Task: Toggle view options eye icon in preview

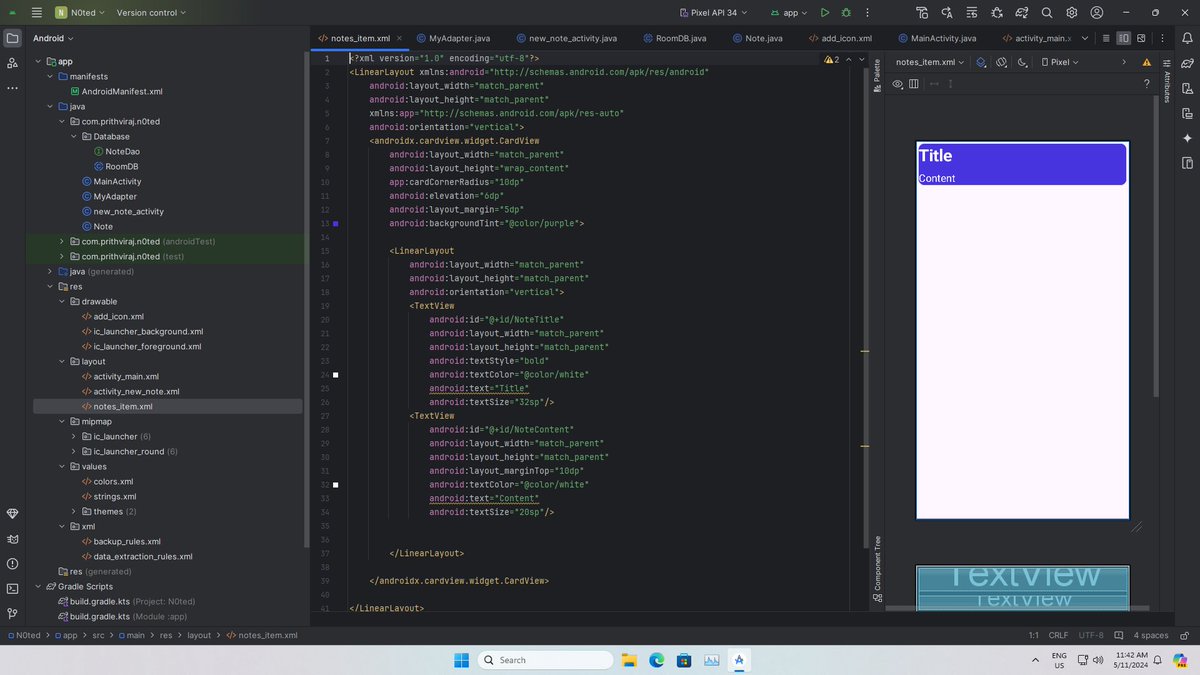Action: pos(897,84)
